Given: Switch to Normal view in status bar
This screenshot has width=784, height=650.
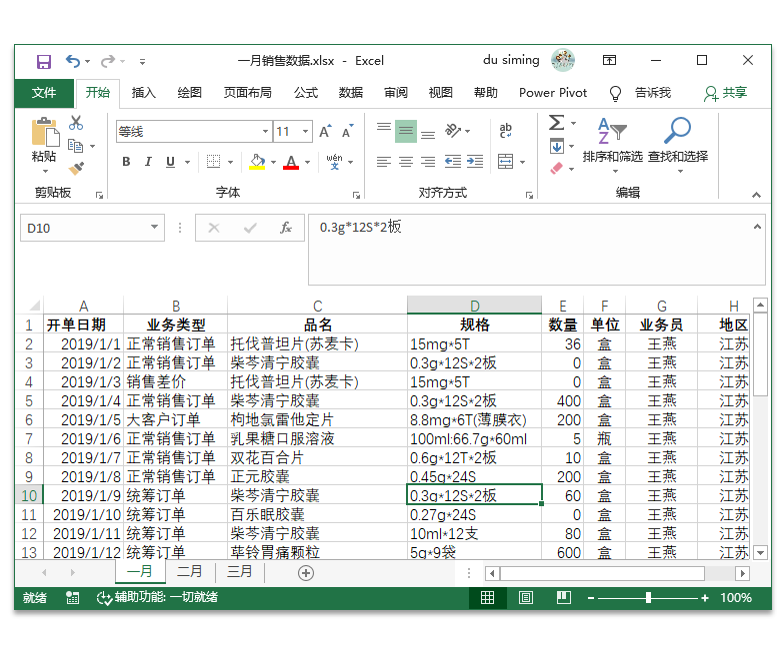Looking at the screenshot, I should click(x=488, y=598).
